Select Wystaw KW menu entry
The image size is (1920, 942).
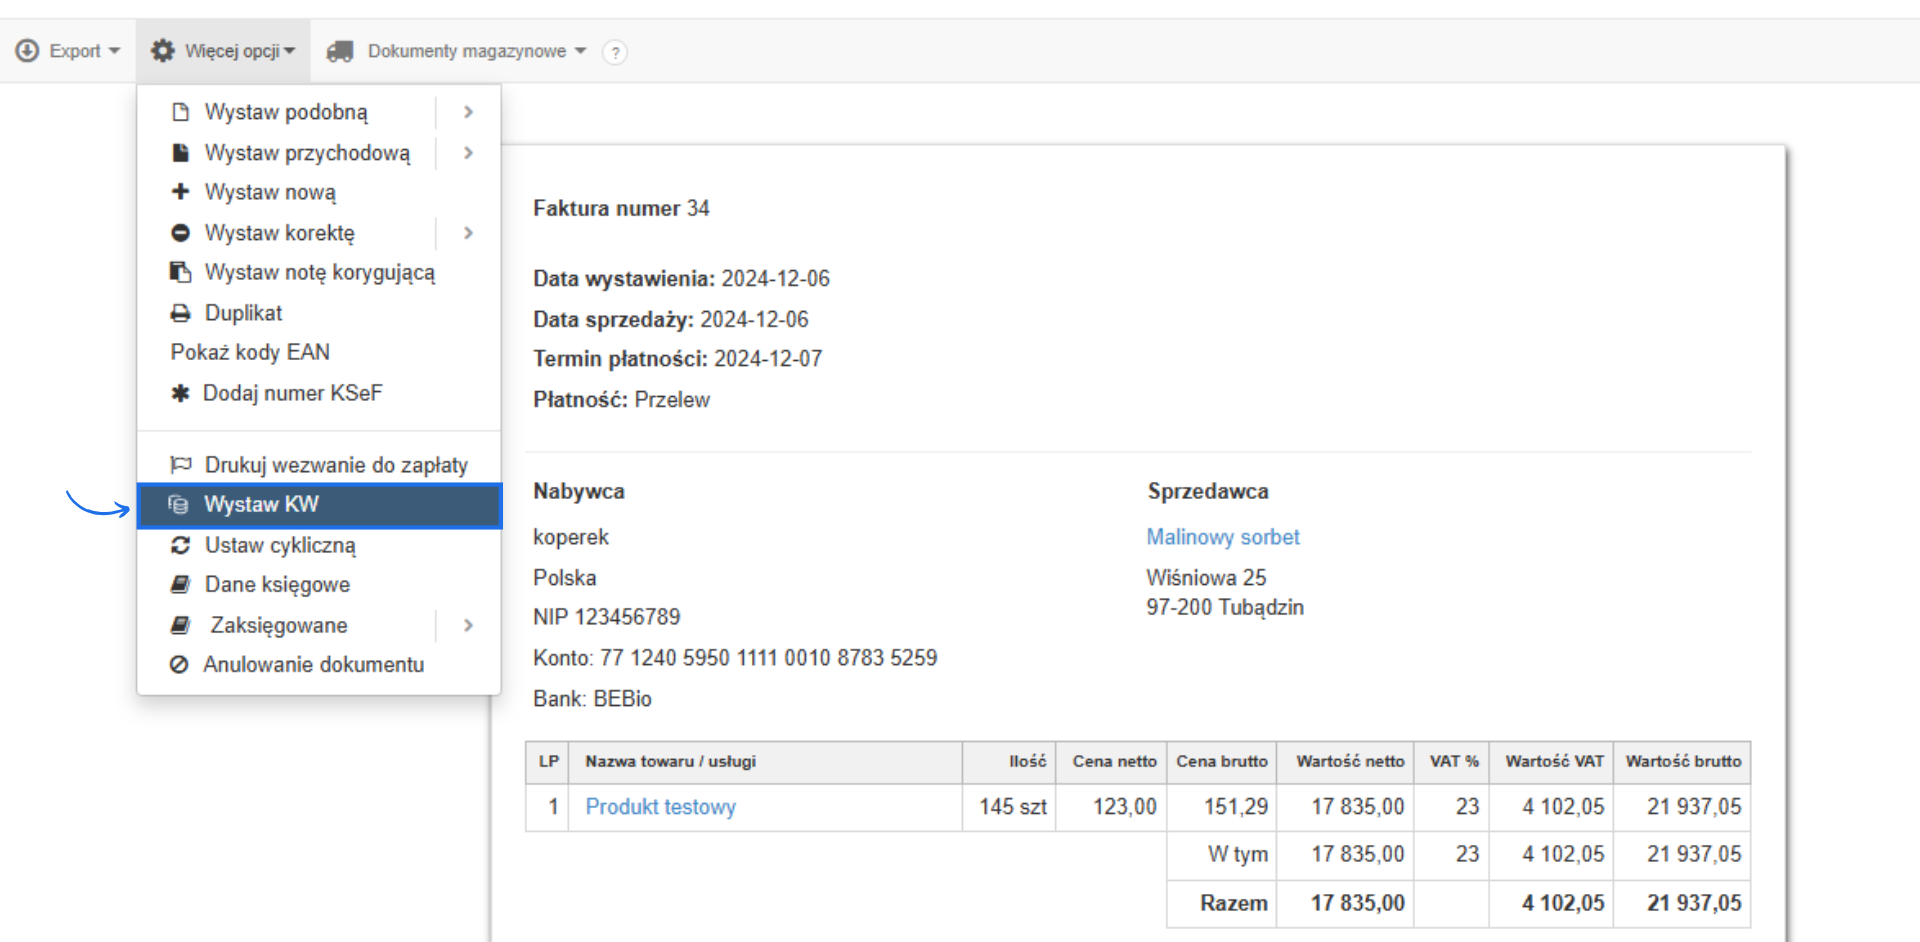[x=261, y=505]
